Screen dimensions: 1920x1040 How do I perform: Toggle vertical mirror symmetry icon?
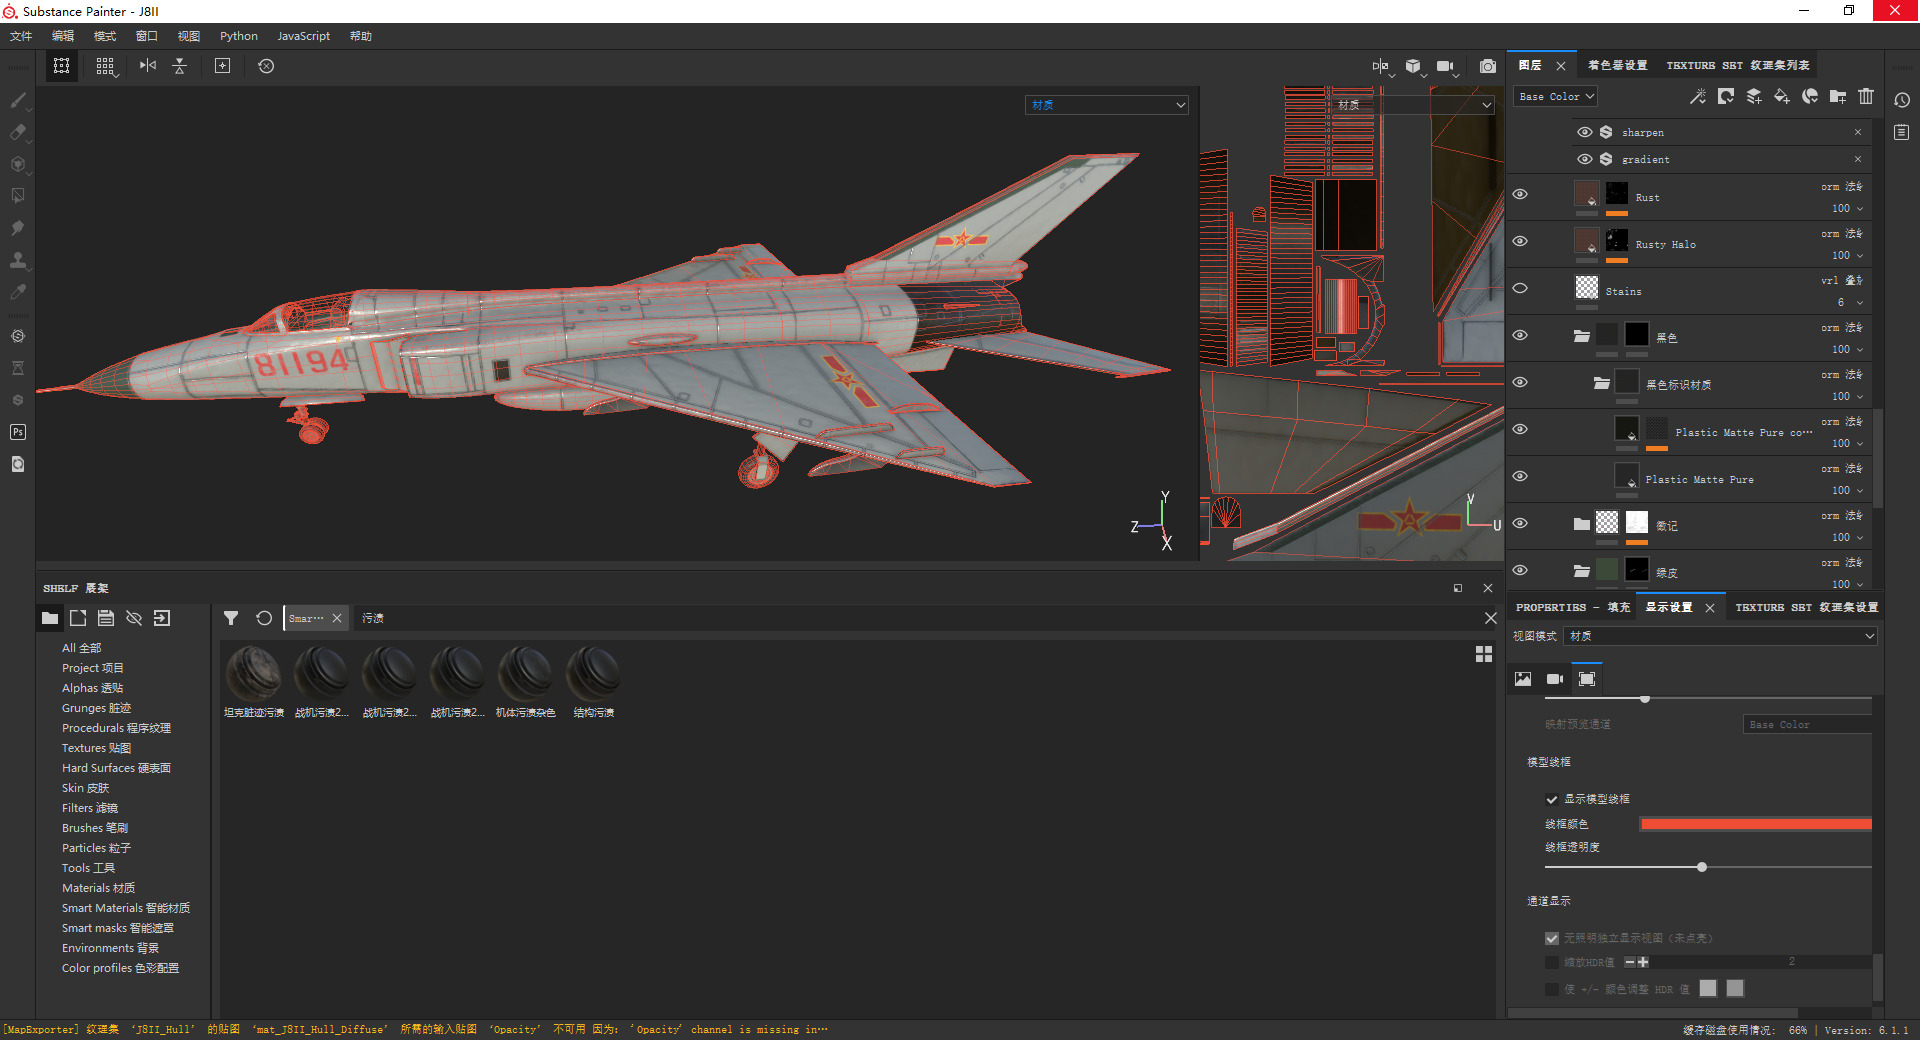148,66
